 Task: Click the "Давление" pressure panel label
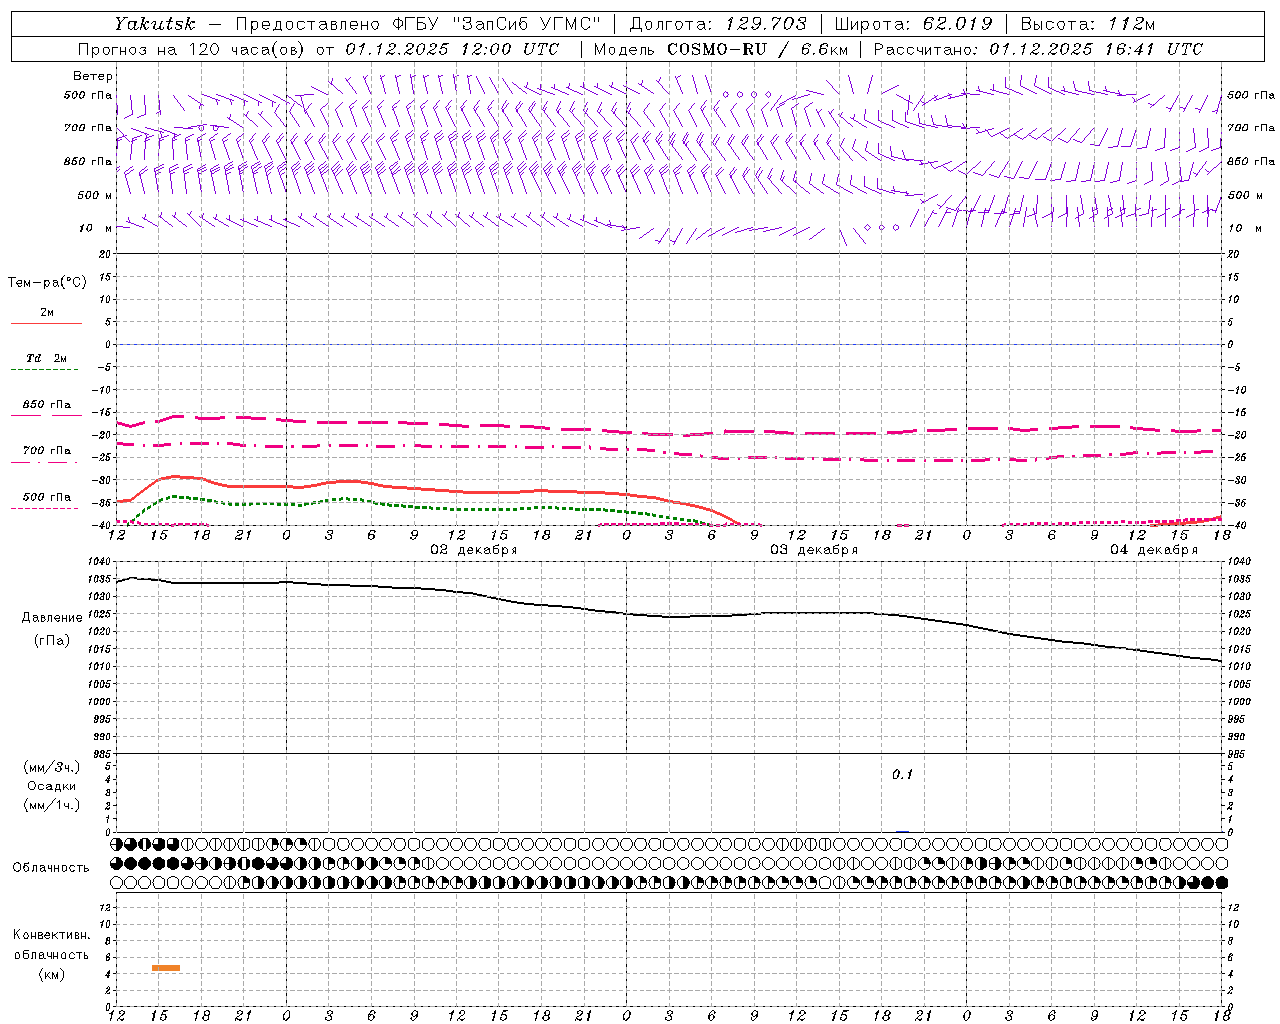(52, 618)
